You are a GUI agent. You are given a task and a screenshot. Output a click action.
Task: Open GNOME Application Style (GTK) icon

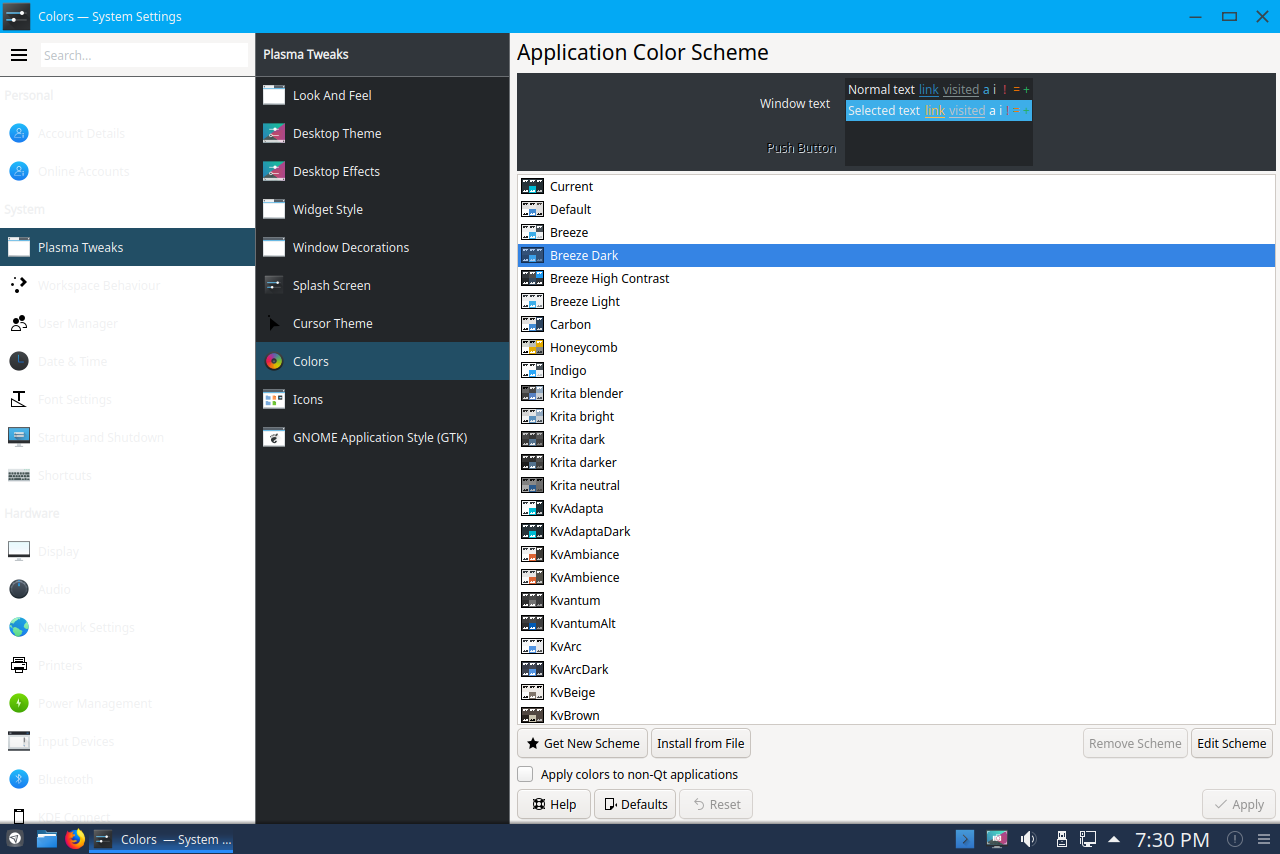coord(274,437)
